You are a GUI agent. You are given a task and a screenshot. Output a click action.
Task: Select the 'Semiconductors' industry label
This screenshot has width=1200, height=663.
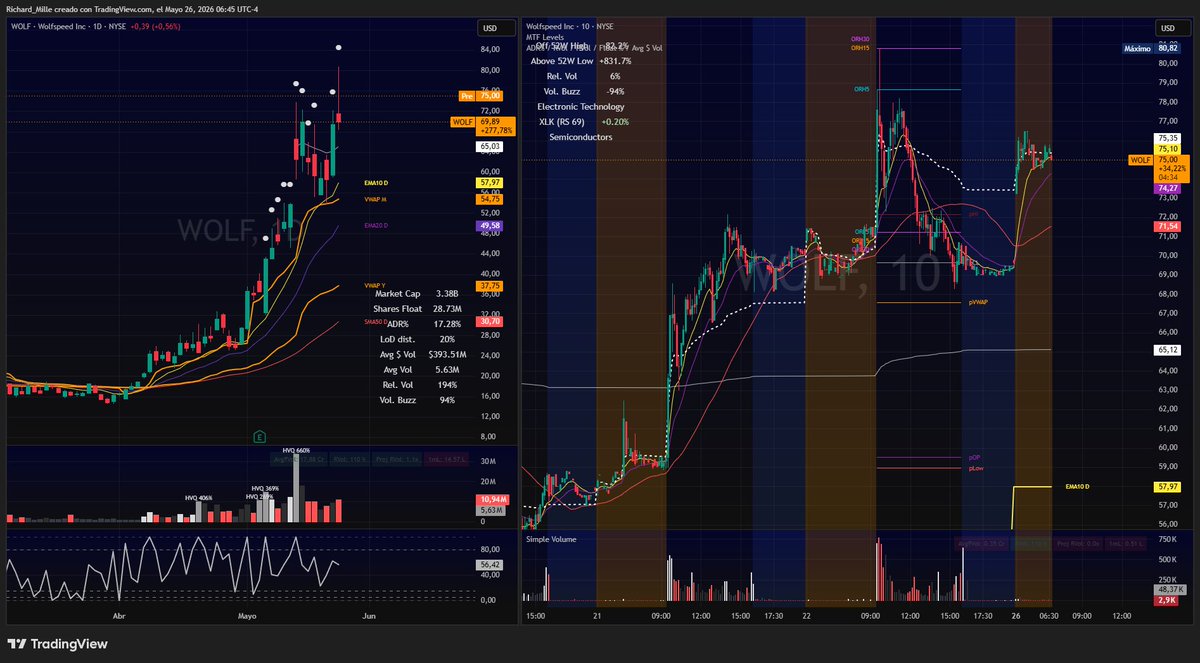pyautogui.click(x=581, y=137)
